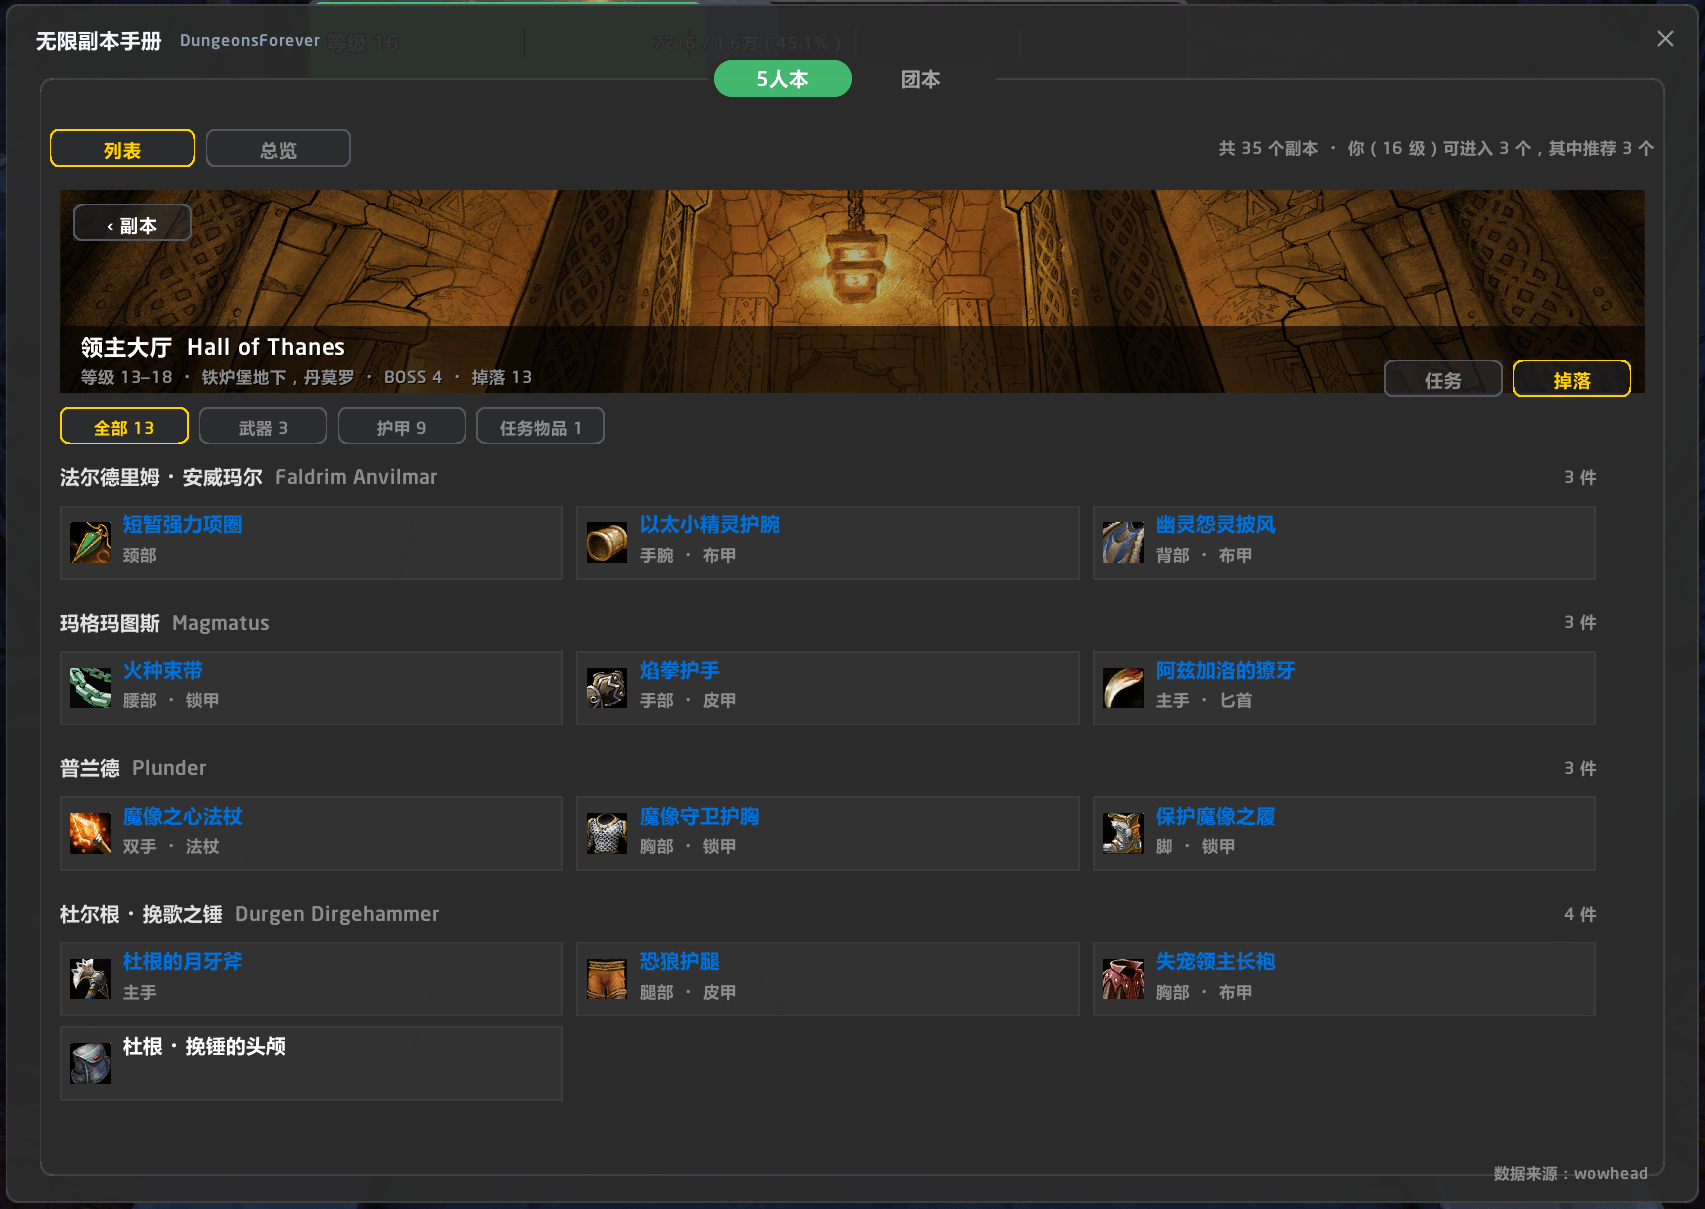Open the 魔像守卫护胸 item link
This screenshot has height=1209, width=1705.
[700, 817]
